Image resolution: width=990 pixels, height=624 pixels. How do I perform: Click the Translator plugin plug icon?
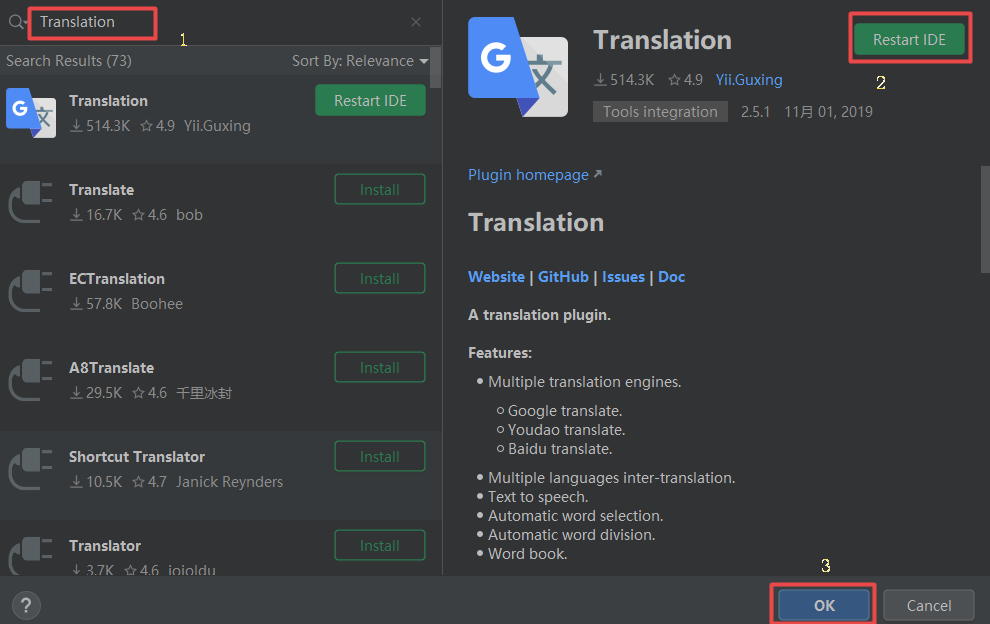coord(30,556)
